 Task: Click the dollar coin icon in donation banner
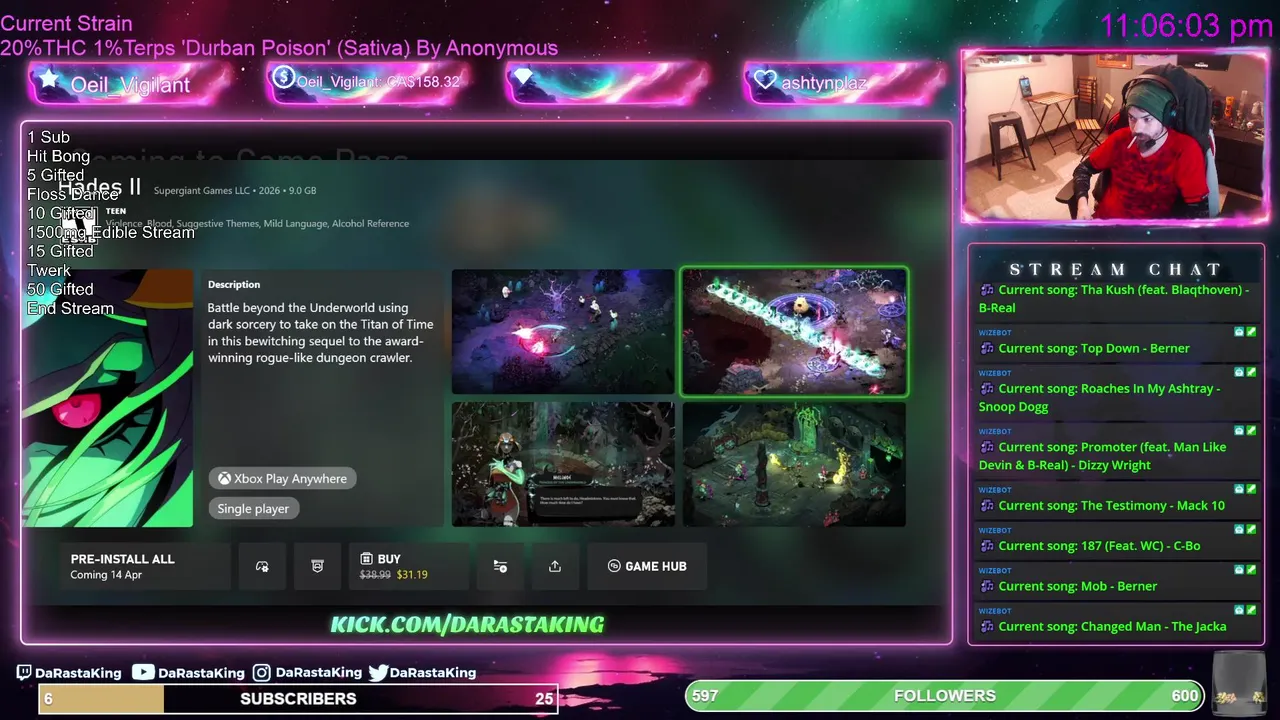(283, 77)
